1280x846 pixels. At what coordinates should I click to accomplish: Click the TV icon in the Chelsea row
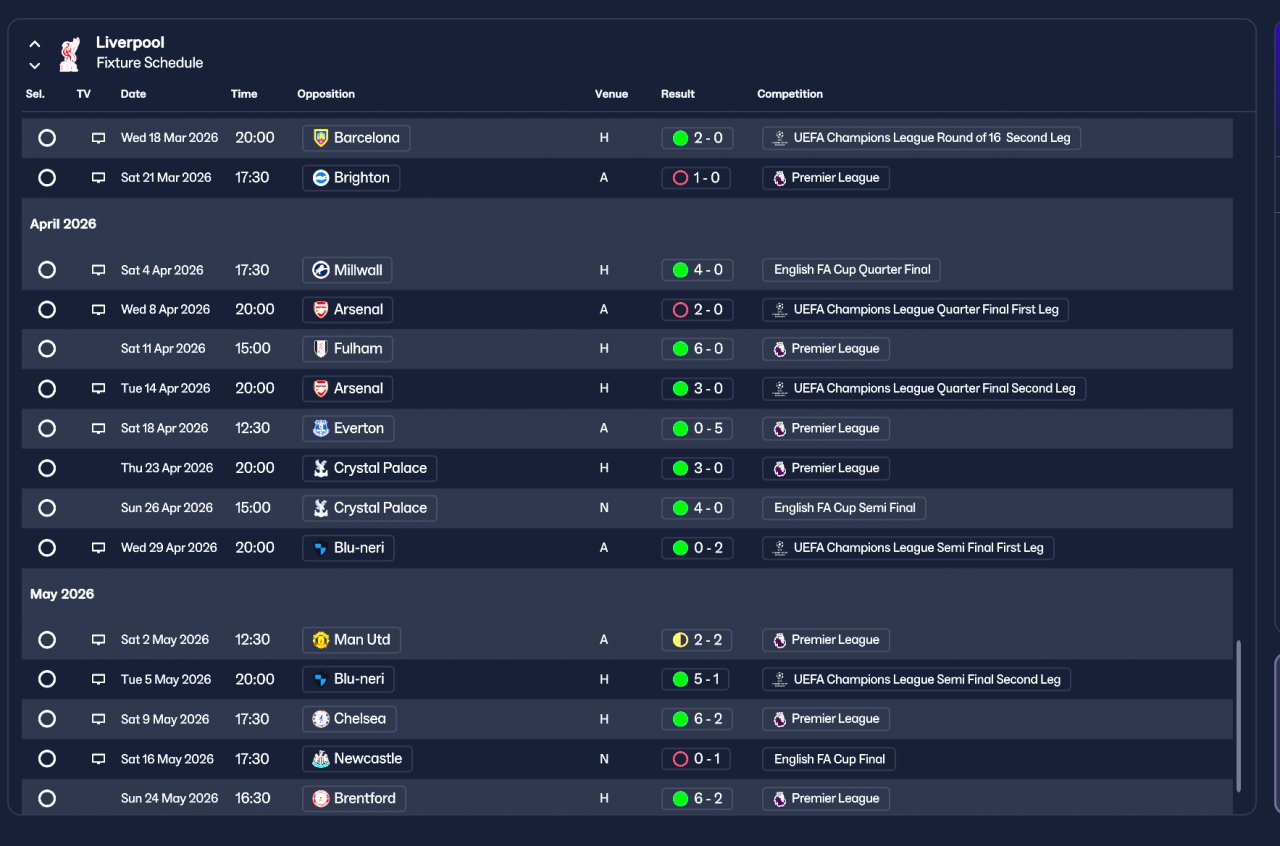(98, 719)
